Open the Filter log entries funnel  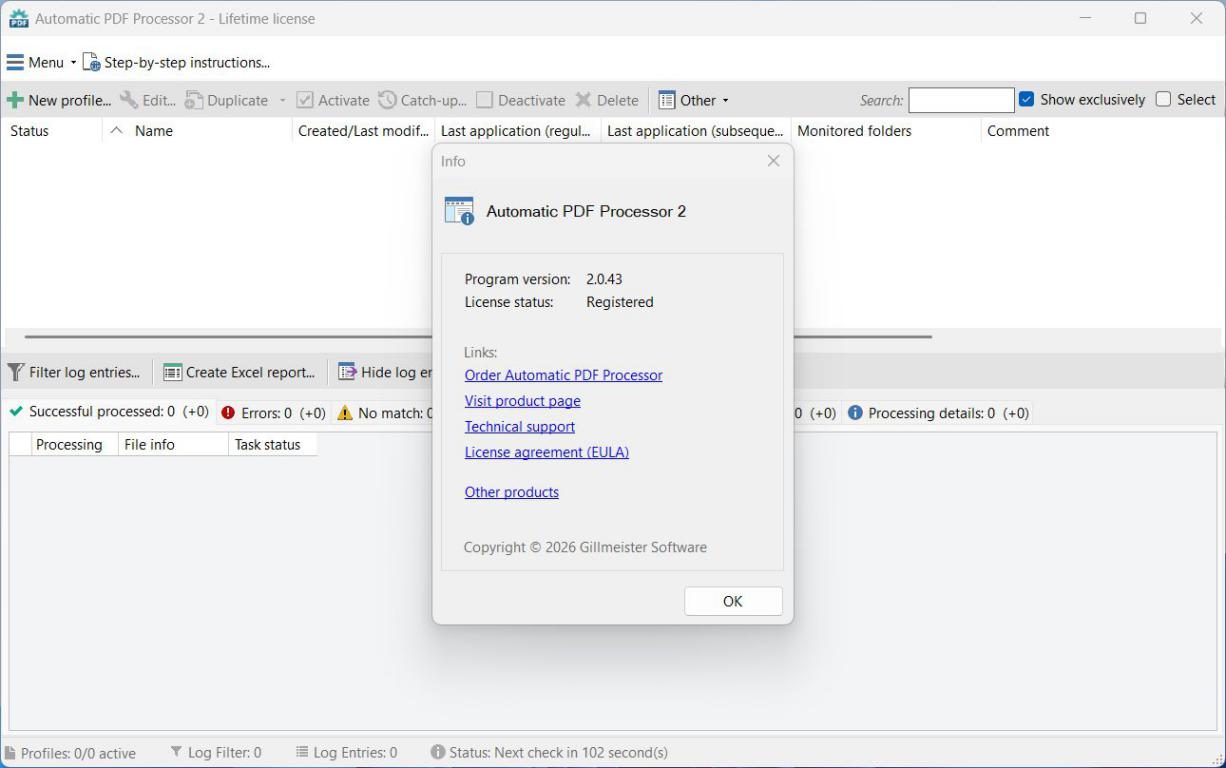click(16, 372)
